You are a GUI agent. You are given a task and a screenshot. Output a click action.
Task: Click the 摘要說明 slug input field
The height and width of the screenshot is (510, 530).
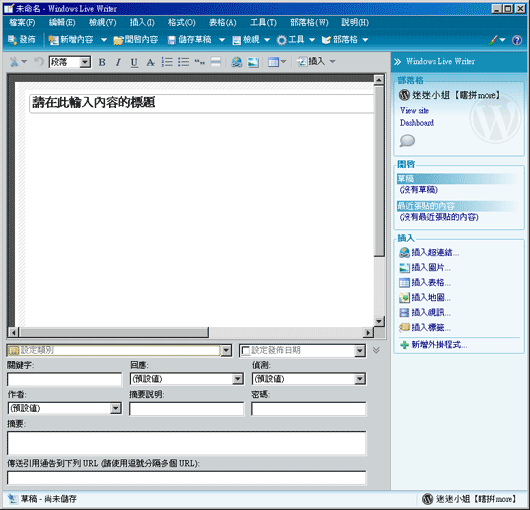(187, 409)
